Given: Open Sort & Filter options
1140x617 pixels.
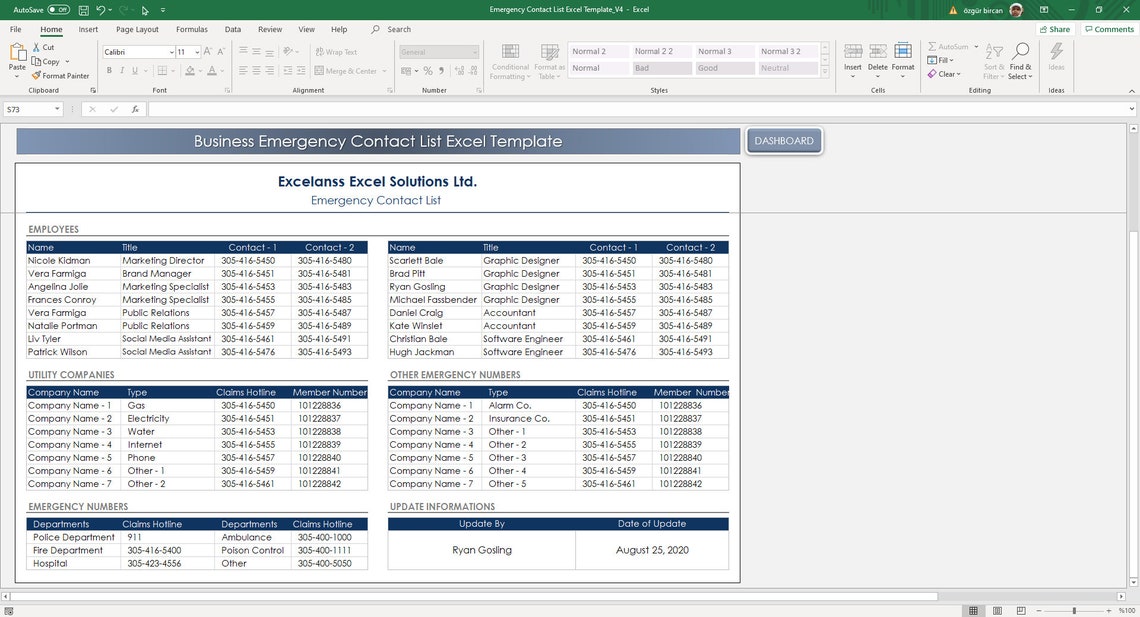Looking at the screenshot, I should click(991, 57).
